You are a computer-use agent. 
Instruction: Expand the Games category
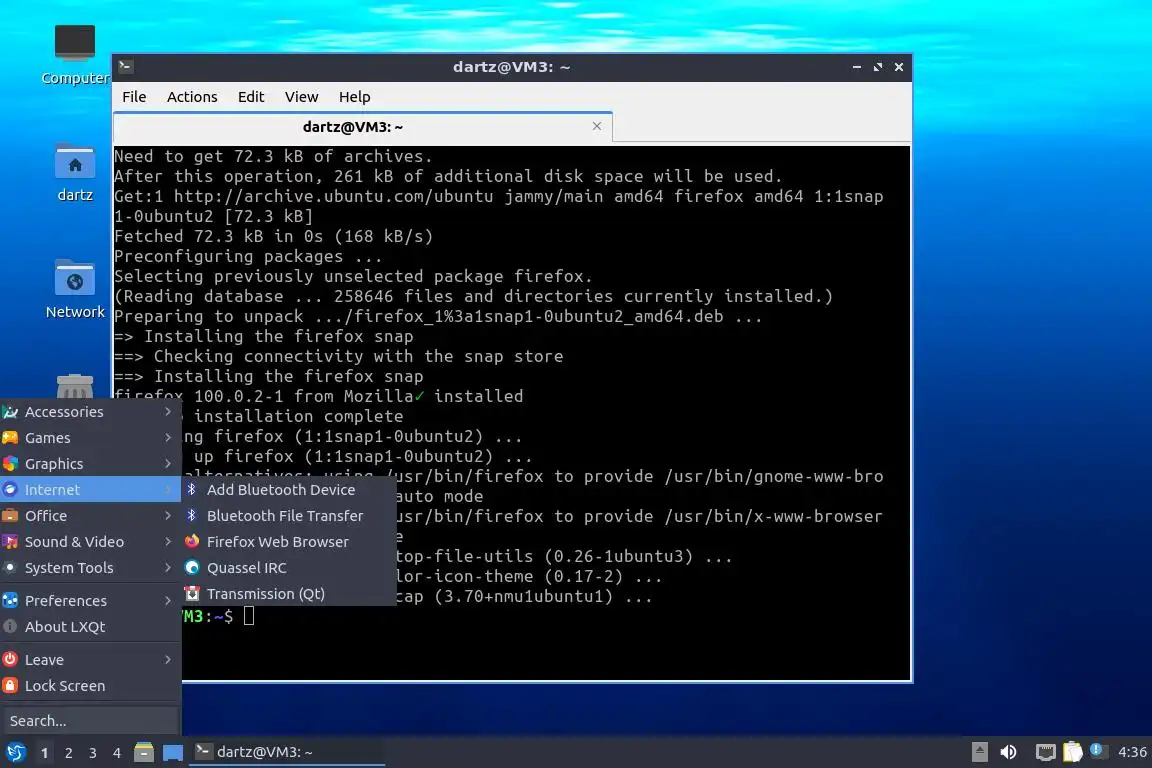[x=90, y=438]
